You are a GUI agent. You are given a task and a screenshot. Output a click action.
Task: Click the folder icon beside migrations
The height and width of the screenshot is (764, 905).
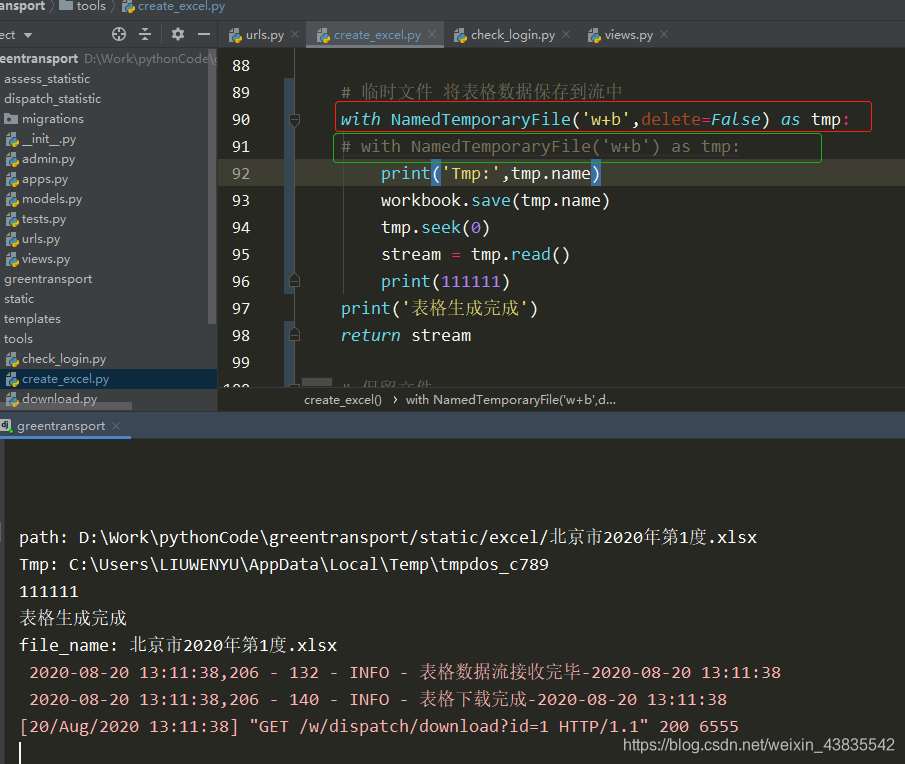tap(11, 119)
